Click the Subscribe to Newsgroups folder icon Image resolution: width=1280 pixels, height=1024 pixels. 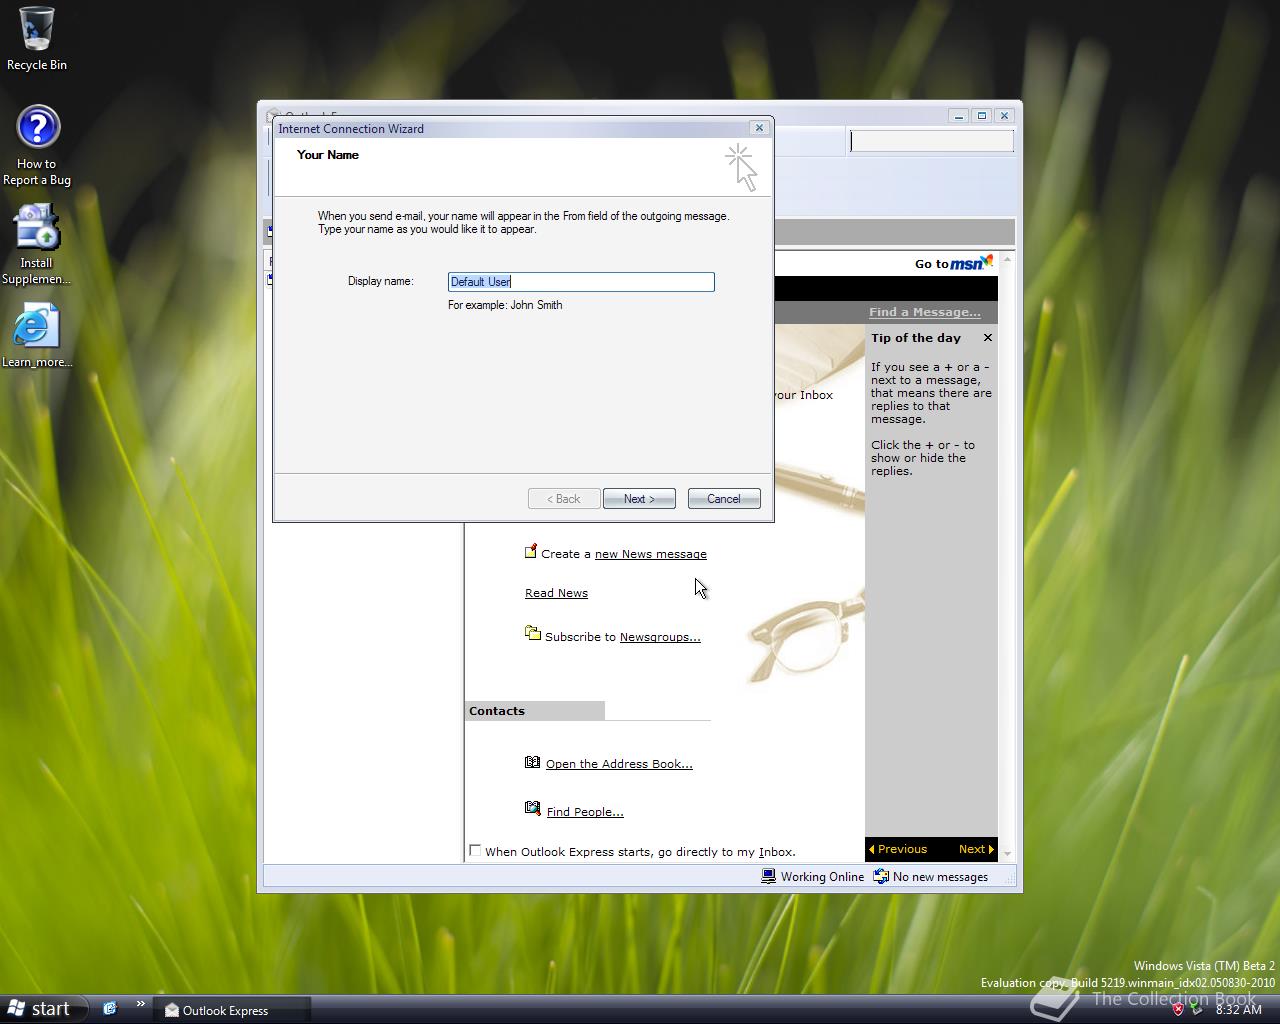pyautogui.click(x=533, y=633)
